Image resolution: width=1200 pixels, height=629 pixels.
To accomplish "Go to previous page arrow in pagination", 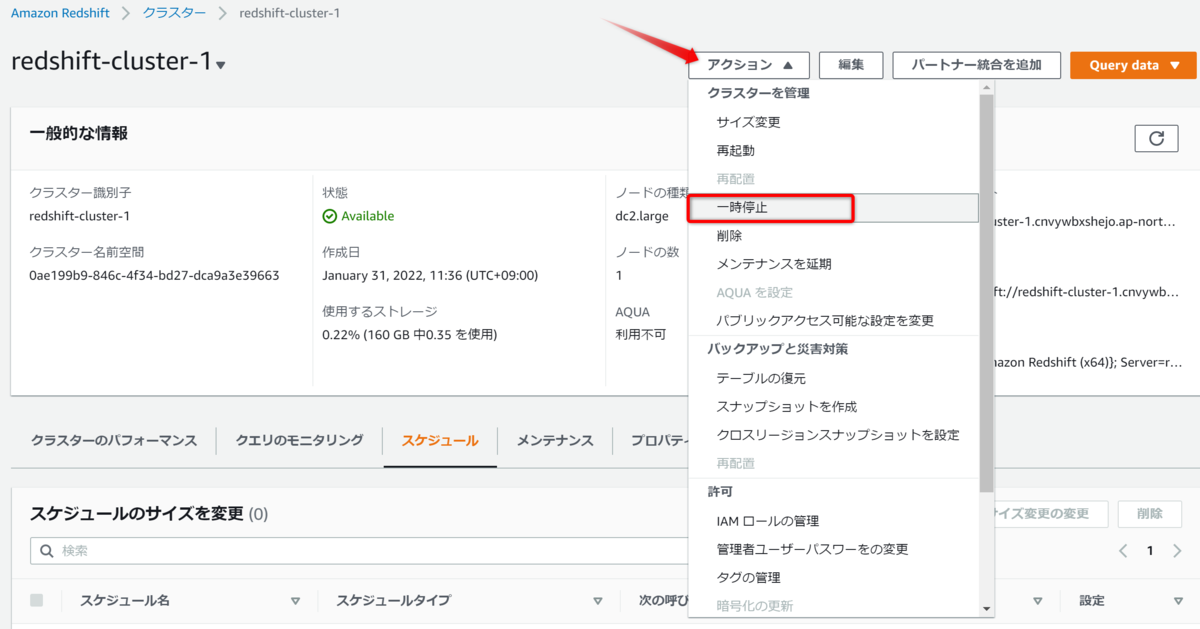I will tap(1124, 551).
